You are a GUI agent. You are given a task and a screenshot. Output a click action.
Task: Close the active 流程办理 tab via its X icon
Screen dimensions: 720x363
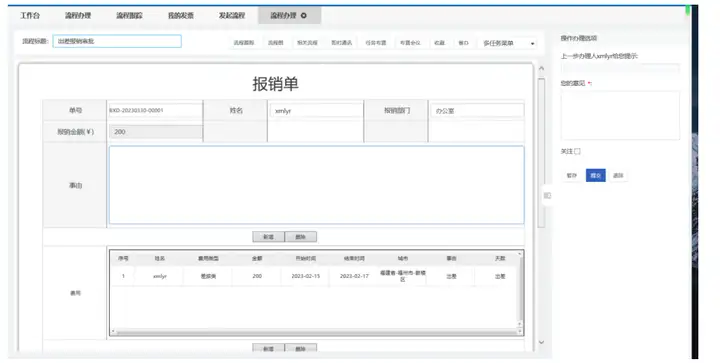click(x=304, y=16)
